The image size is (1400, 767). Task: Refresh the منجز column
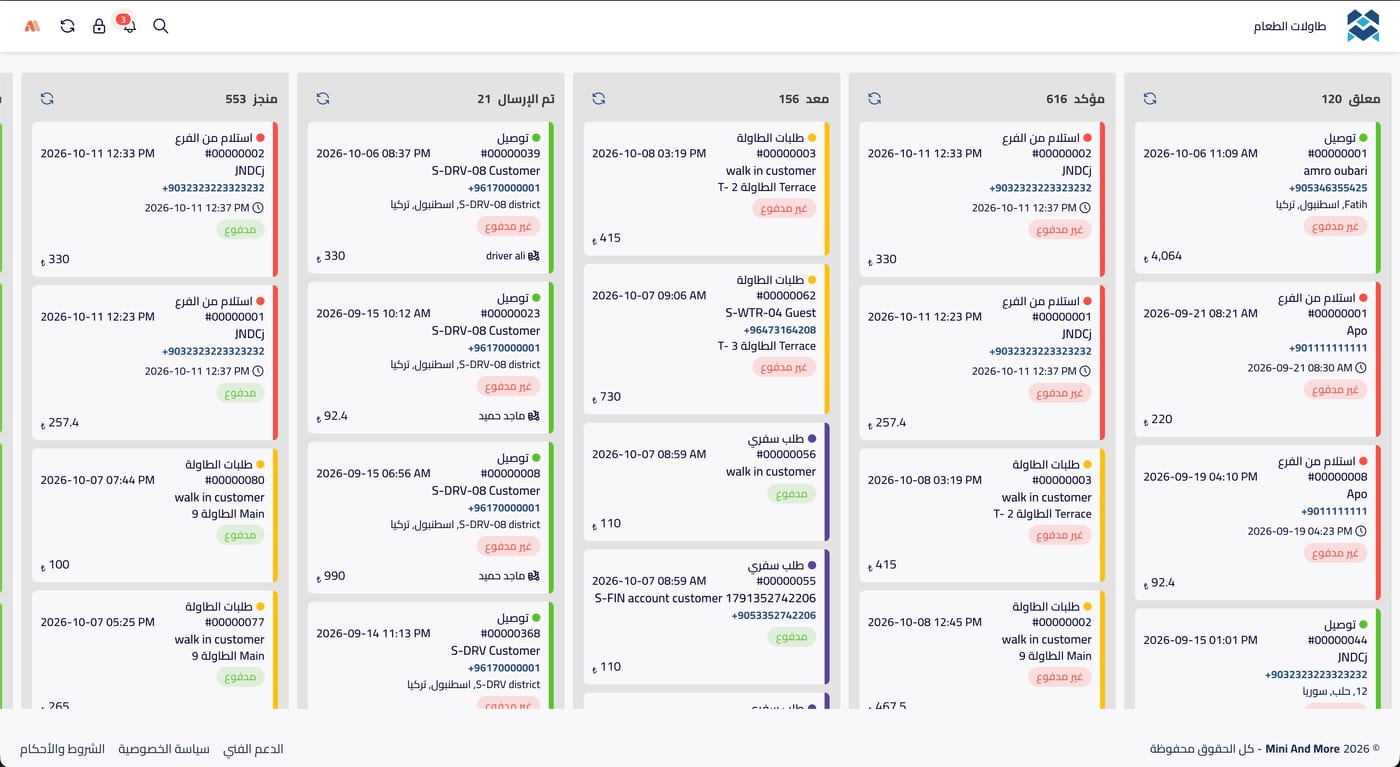(x=47, y=98)
